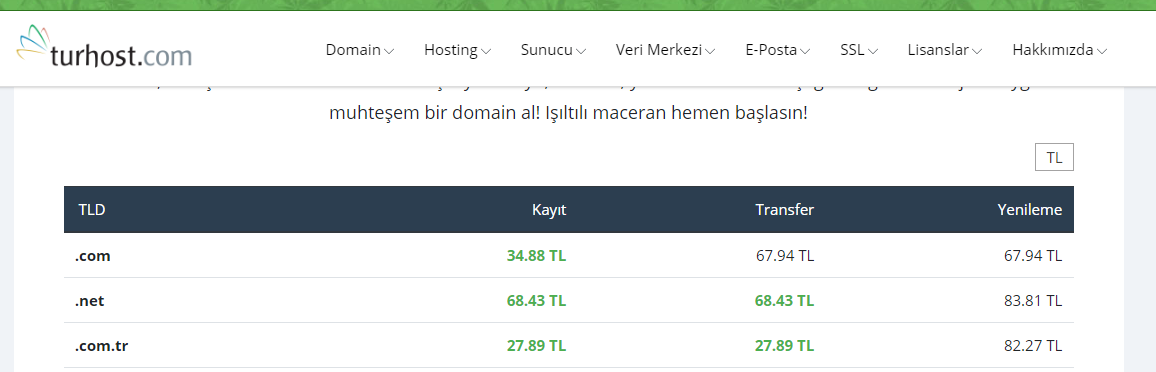This screenshot has height=372, width=1156.
Task: Click the TL currency selector button
Action: (x=1054, y=158)
